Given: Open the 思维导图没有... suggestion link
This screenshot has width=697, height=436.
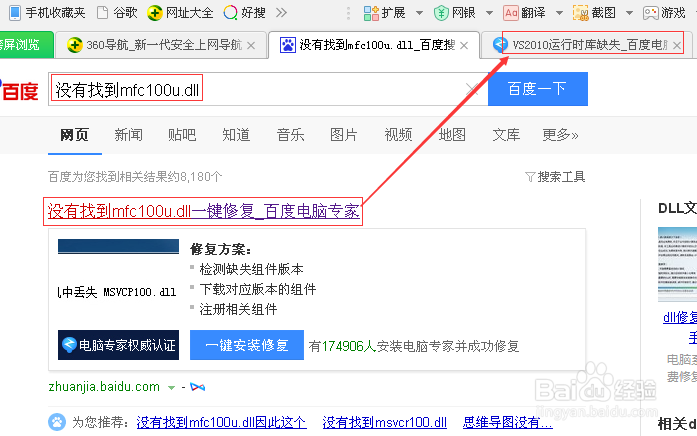Looking at the screenshot, I should [x=508, y=422].
